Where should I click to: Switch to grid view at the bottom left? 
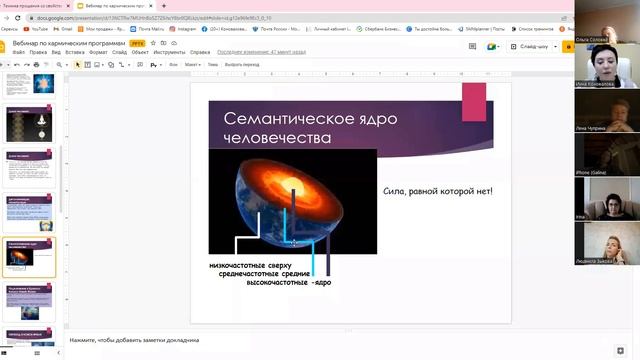(37, 353)
